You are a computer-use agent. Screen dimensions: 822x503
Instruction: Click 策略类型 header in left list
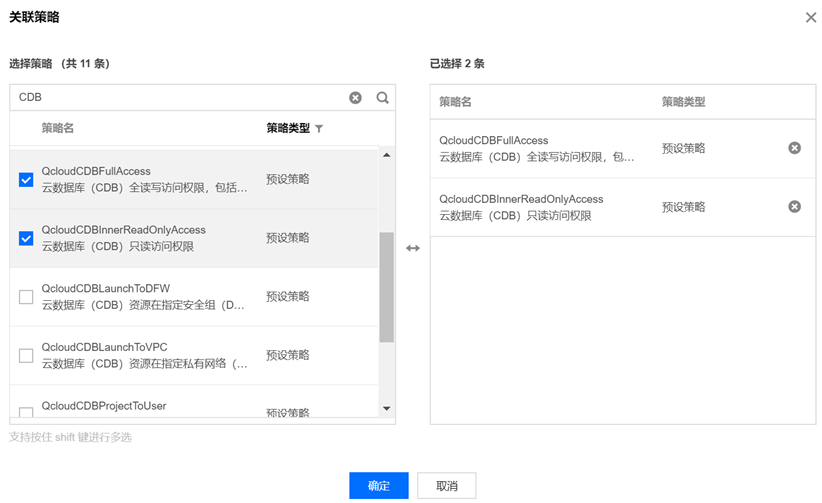(288, 128)
